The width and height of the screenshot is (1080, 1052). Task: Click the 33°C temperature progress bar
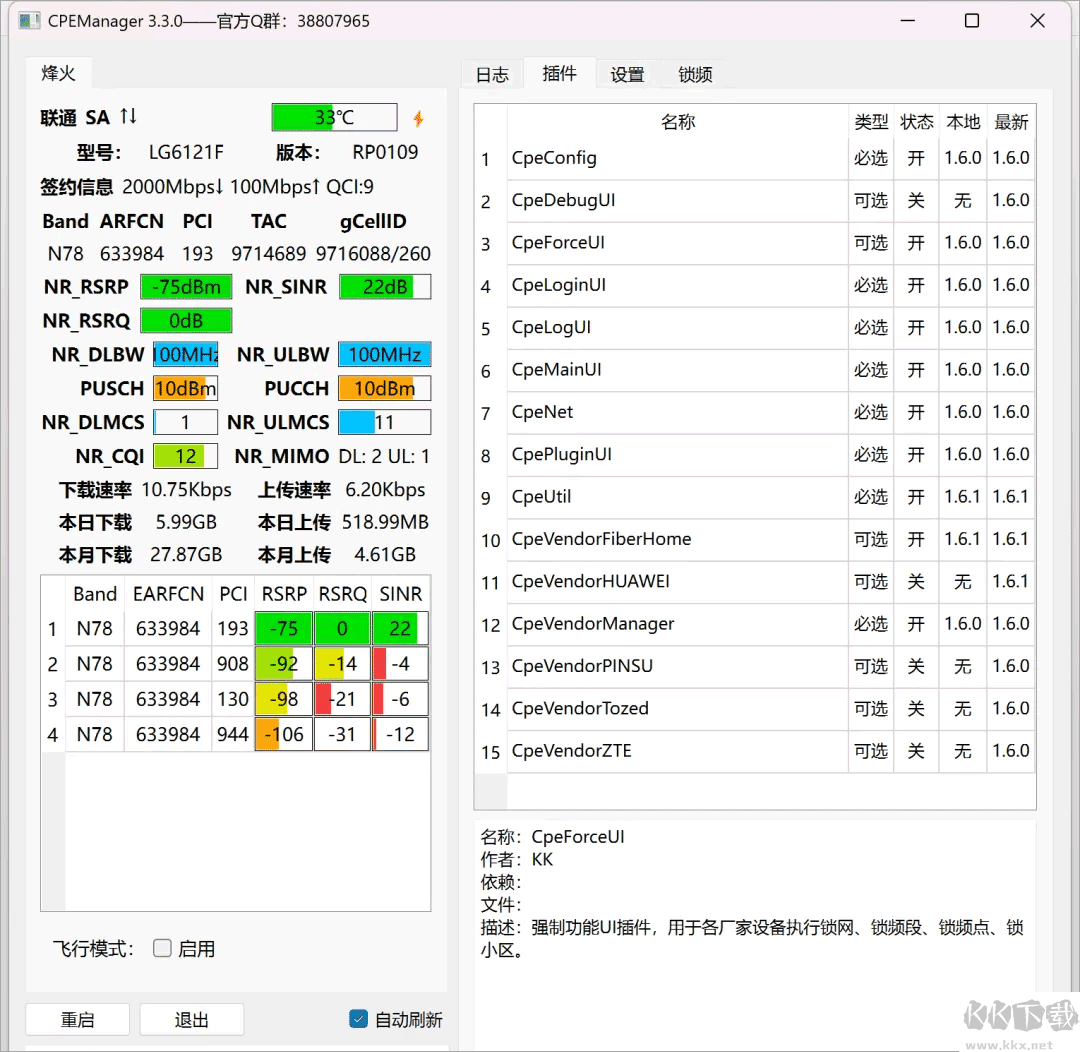(334, 117)
